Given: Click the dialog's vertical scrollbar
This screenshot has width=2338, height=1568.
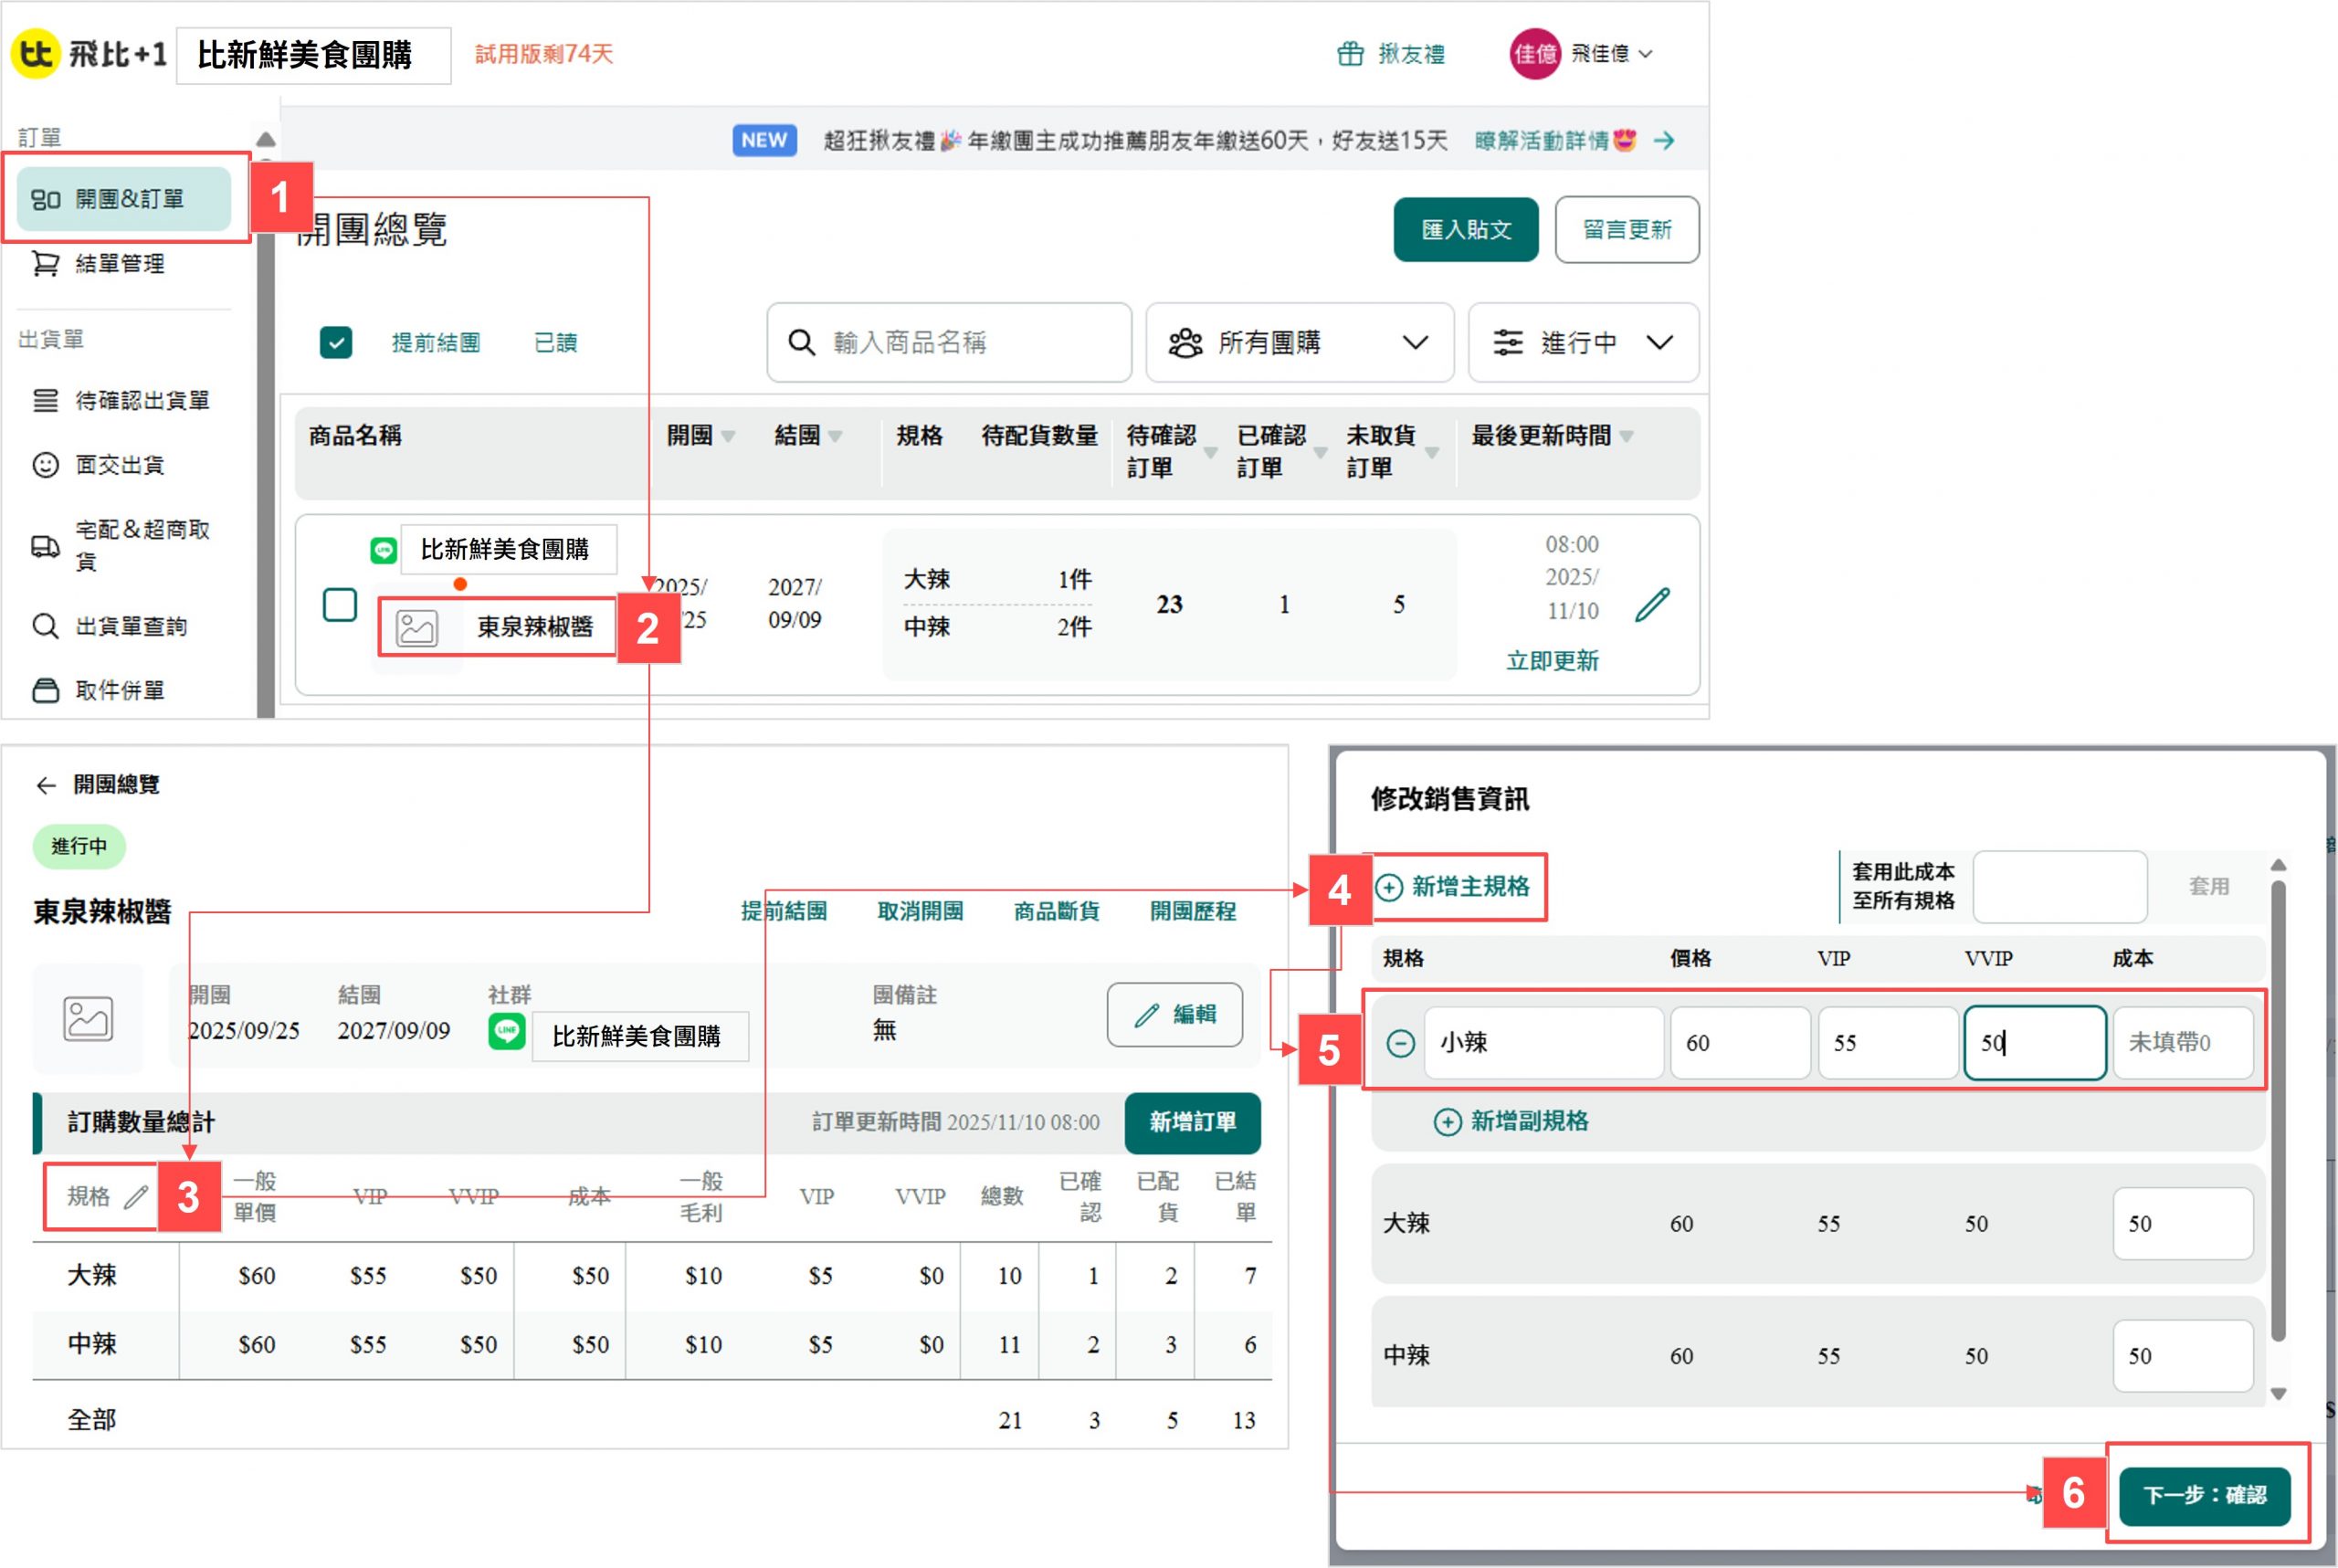Looking at the screenshot, I should click(x=2278, y=1110).
